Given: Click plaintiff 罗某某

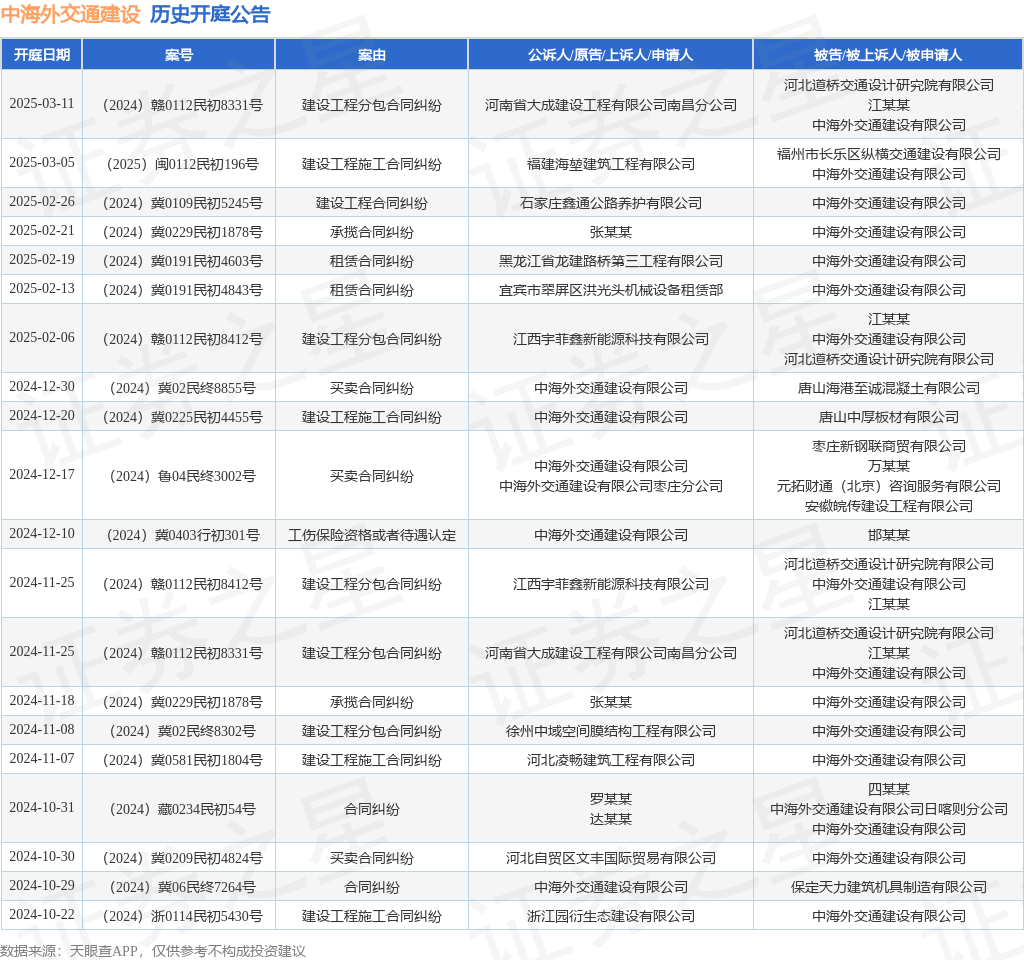Looking at the screenshot, I should coord(611,799).
